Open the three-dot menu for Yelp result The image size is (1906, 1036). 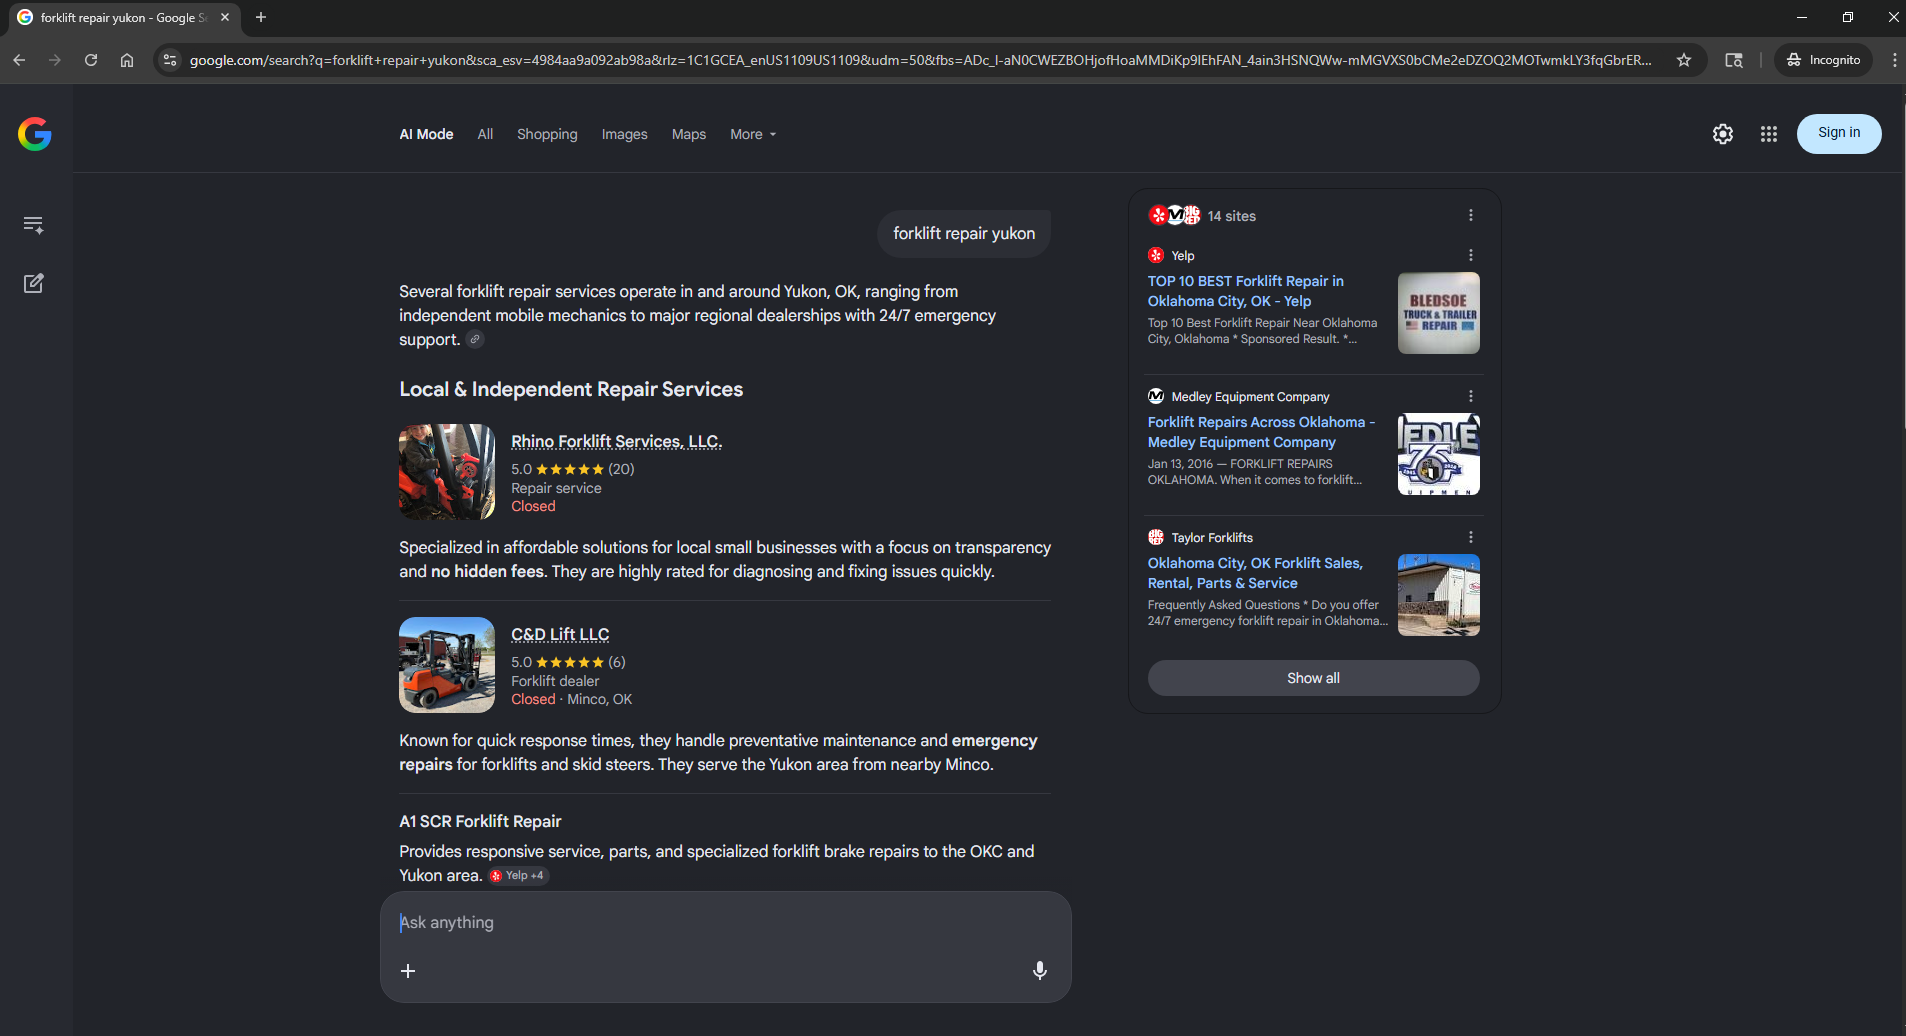coord(1470,255)
